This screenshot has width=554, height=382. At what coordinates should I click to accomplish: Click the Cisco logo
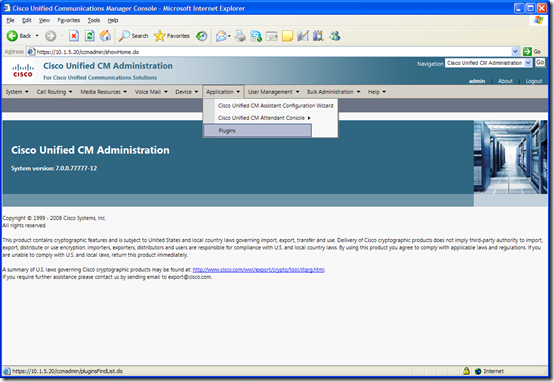tap(23, 70)
